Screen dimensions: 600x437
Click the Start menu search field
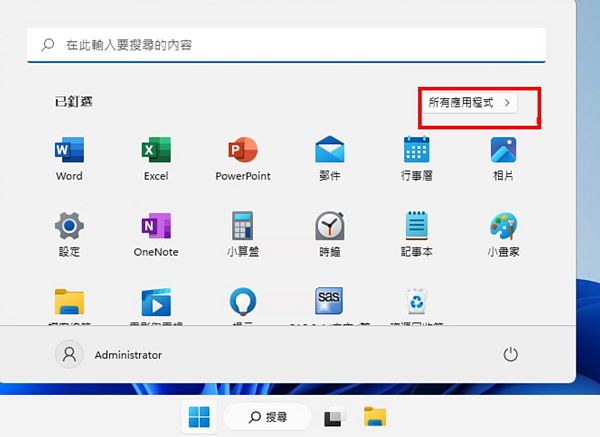(x=286, y=45)
